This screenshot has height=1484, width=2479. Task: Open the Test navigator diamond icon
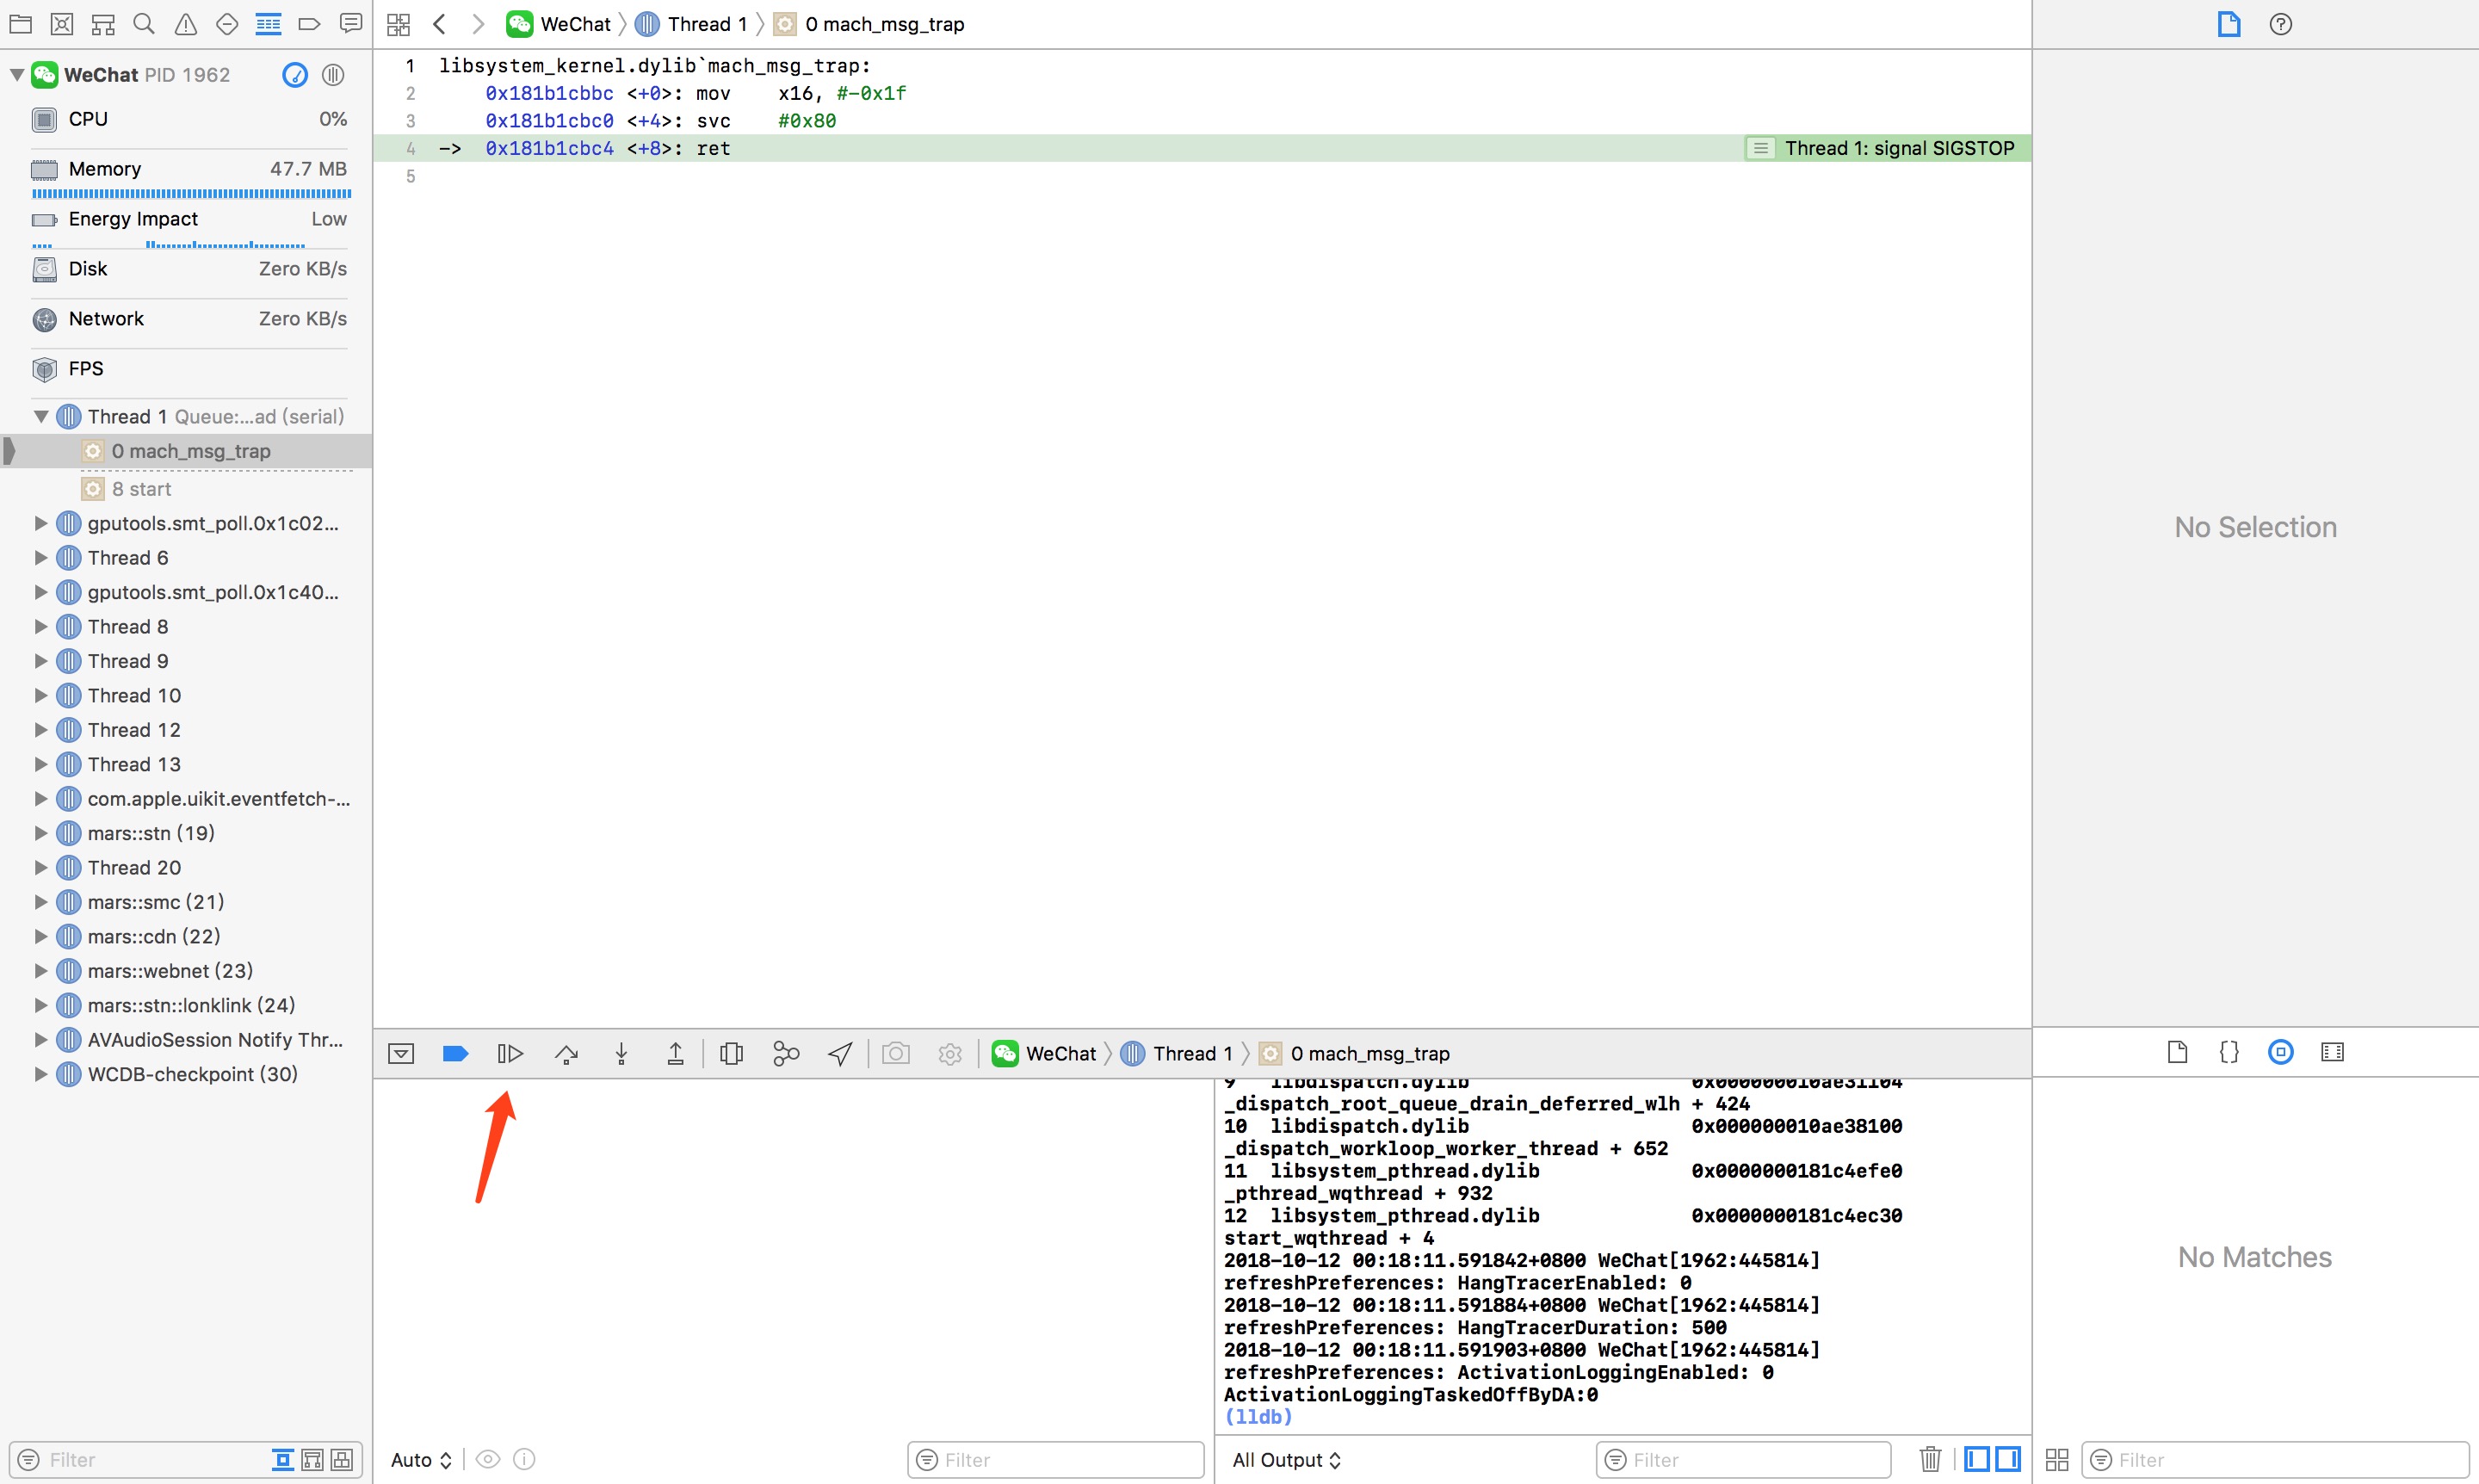coord(227,24)
